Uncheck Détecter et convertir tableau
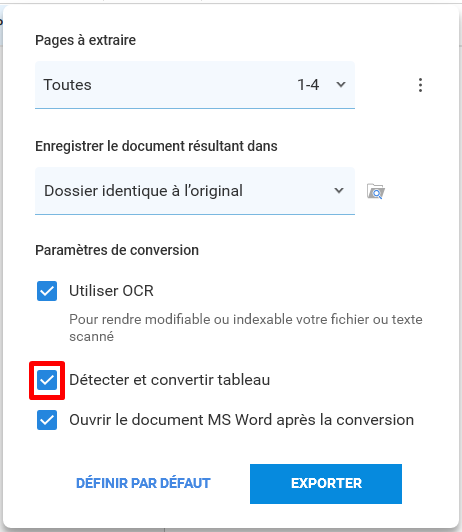 (47, 380)
